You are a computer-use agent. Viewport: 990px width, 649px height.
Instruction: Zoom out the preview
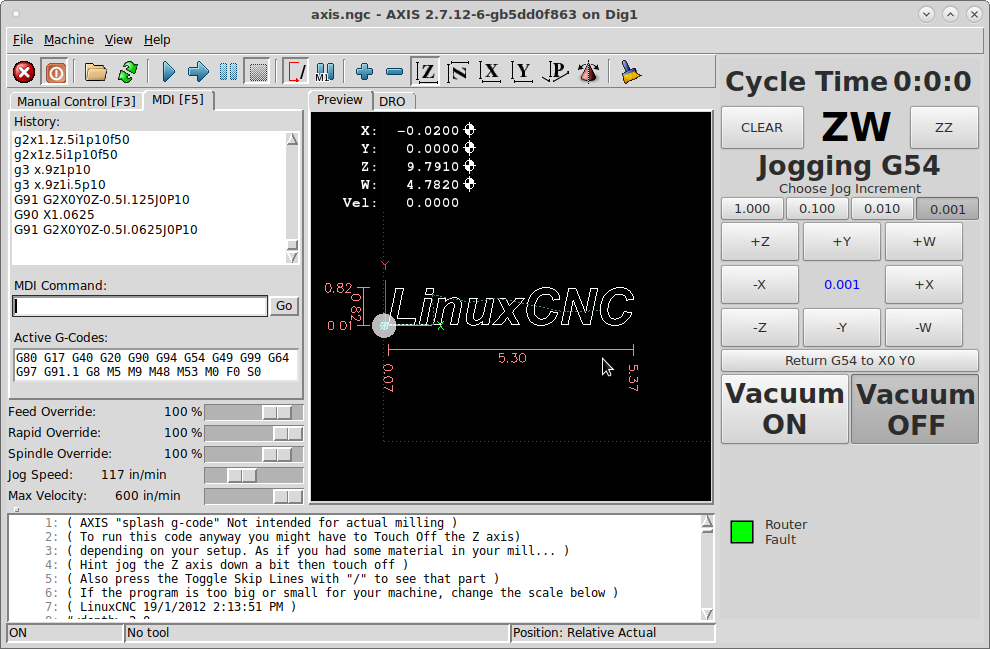pos(394,72)
